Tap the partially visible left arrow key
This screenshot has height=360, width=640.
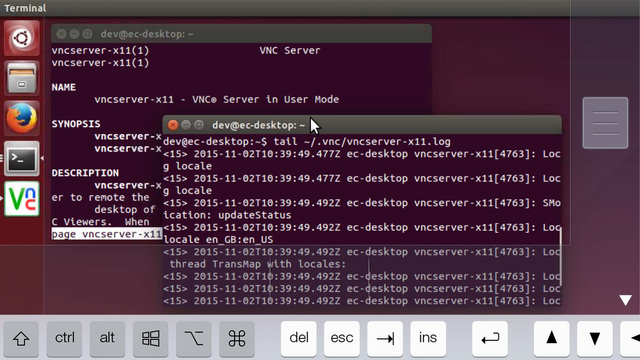coord(631,338)
